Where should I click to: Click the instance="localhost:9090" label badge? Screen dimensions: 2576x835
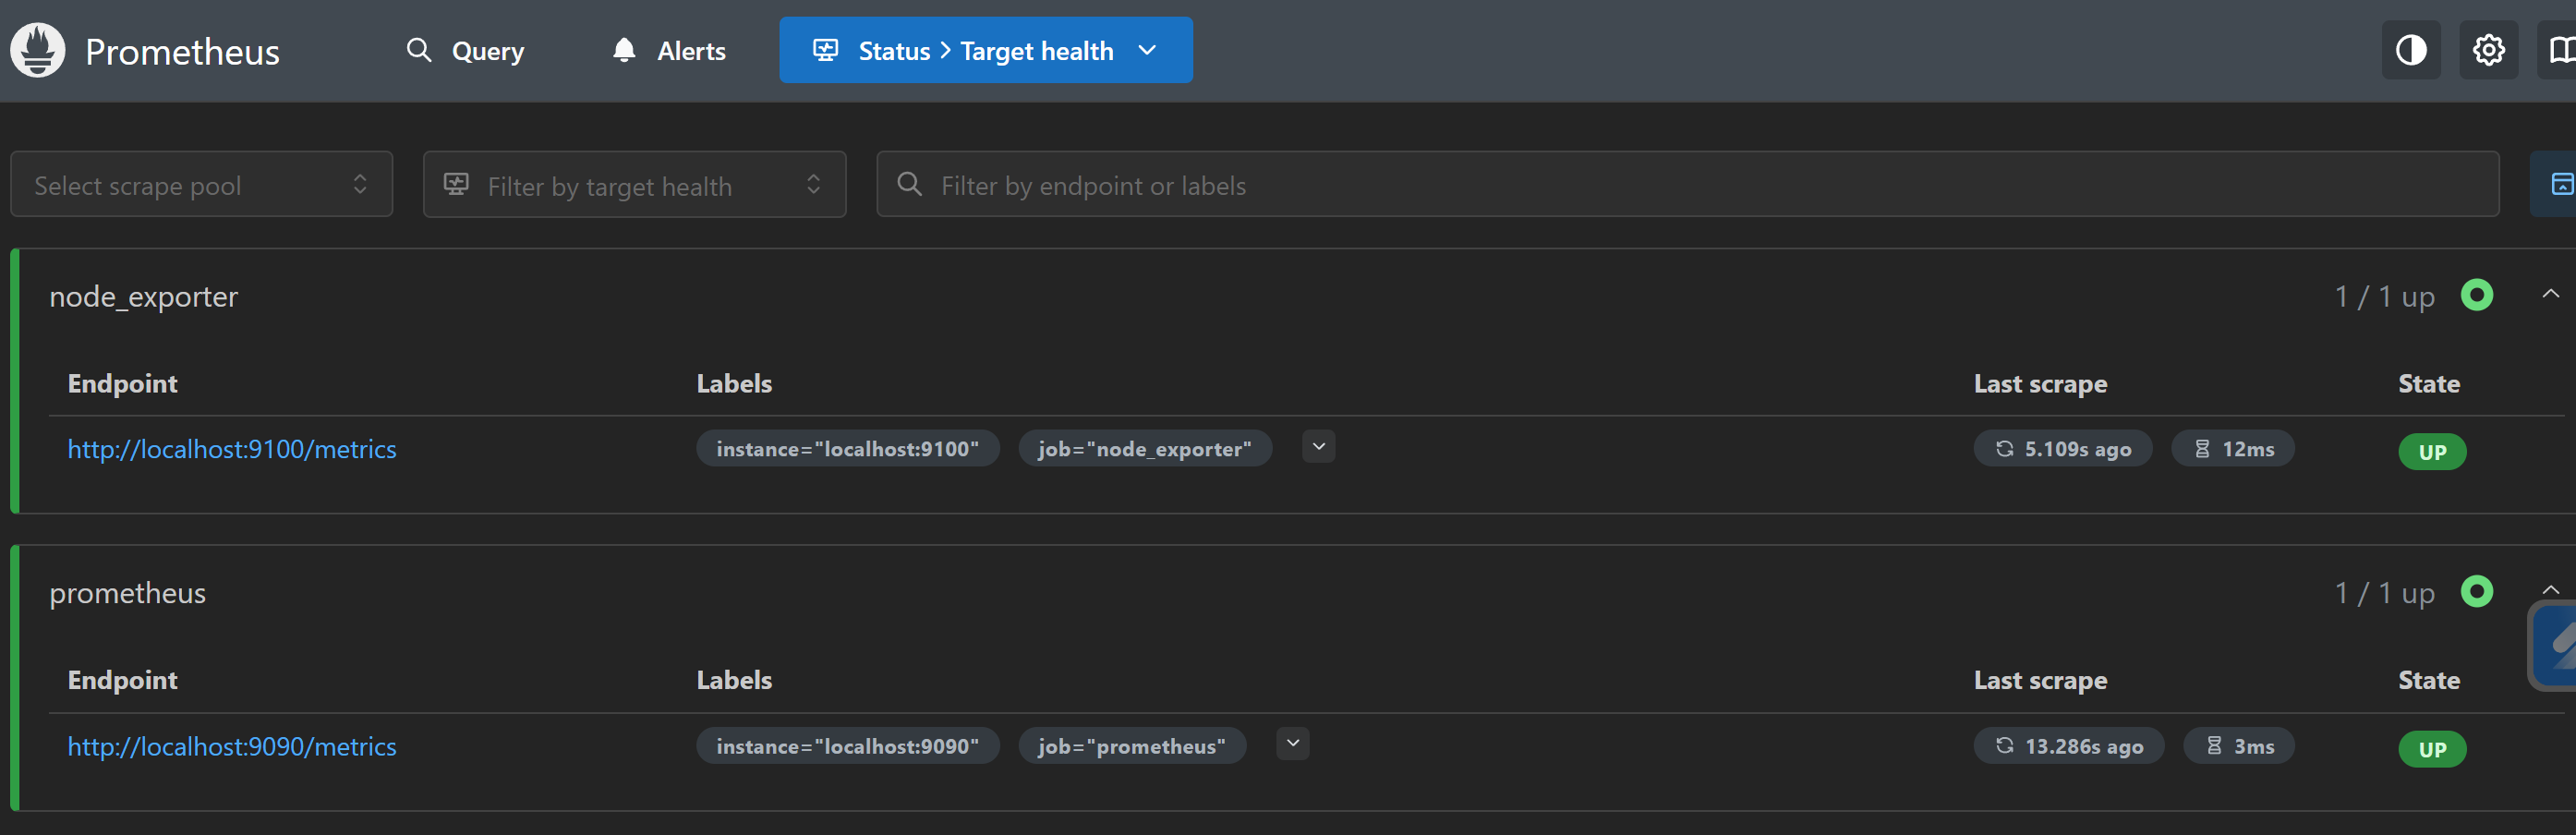click(x=848, y=745)
